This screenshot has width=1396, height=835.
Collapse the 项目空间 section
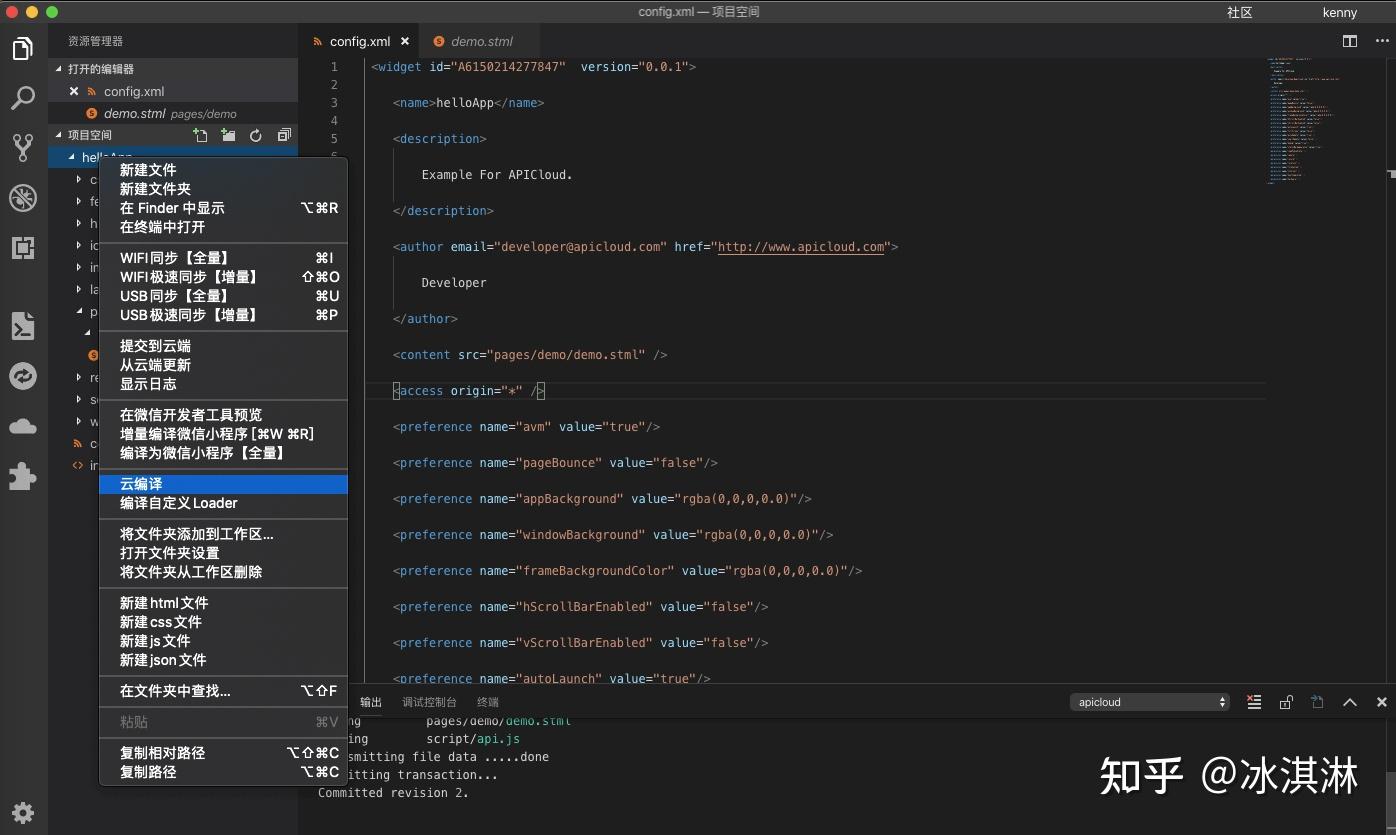pos(59,135)
